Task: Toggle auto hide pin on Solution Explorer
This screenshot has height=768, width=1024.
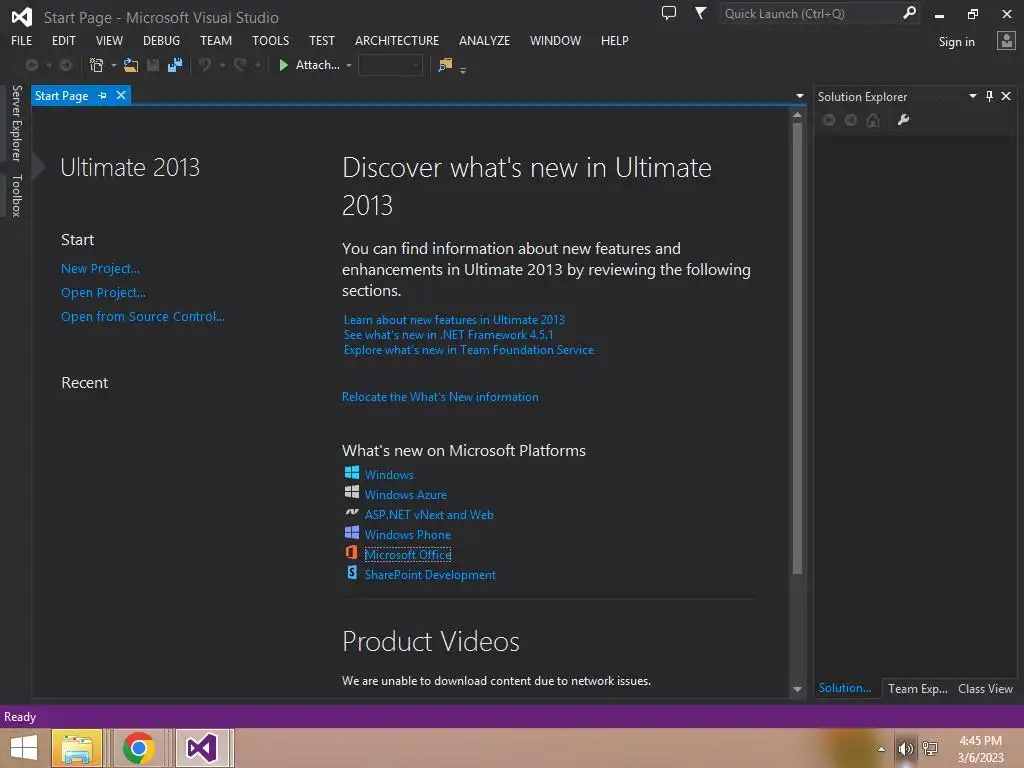Action: pyautogui.click(x=989, y=96)
